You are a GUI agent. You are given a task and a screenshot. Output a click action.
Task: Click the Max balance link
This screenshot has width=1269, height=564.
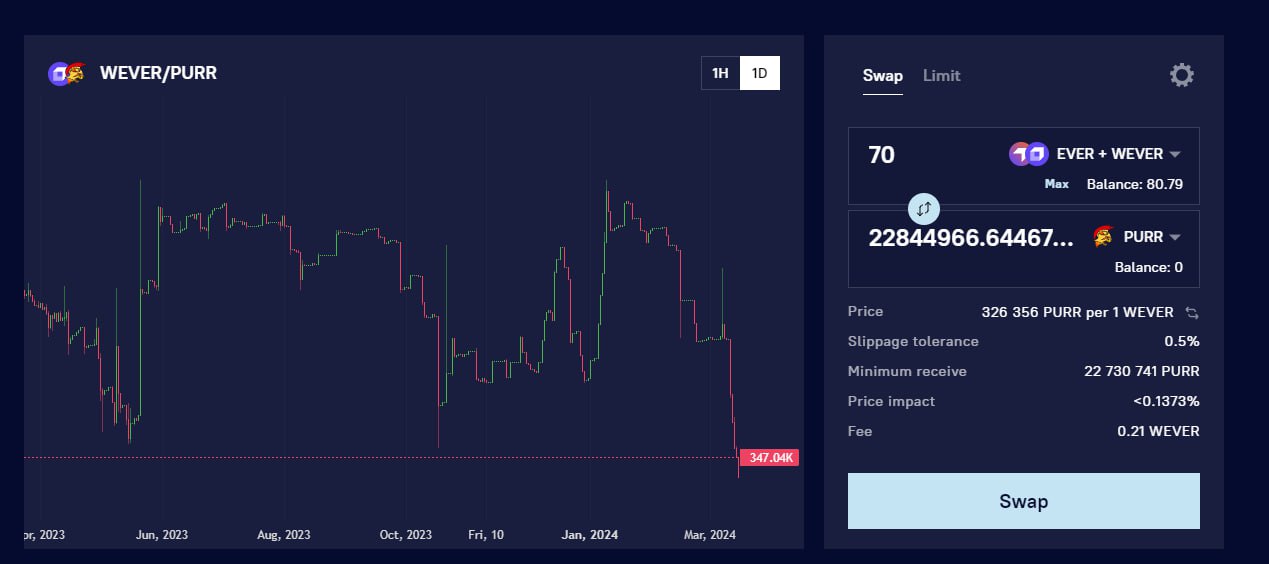[1056, 184]
